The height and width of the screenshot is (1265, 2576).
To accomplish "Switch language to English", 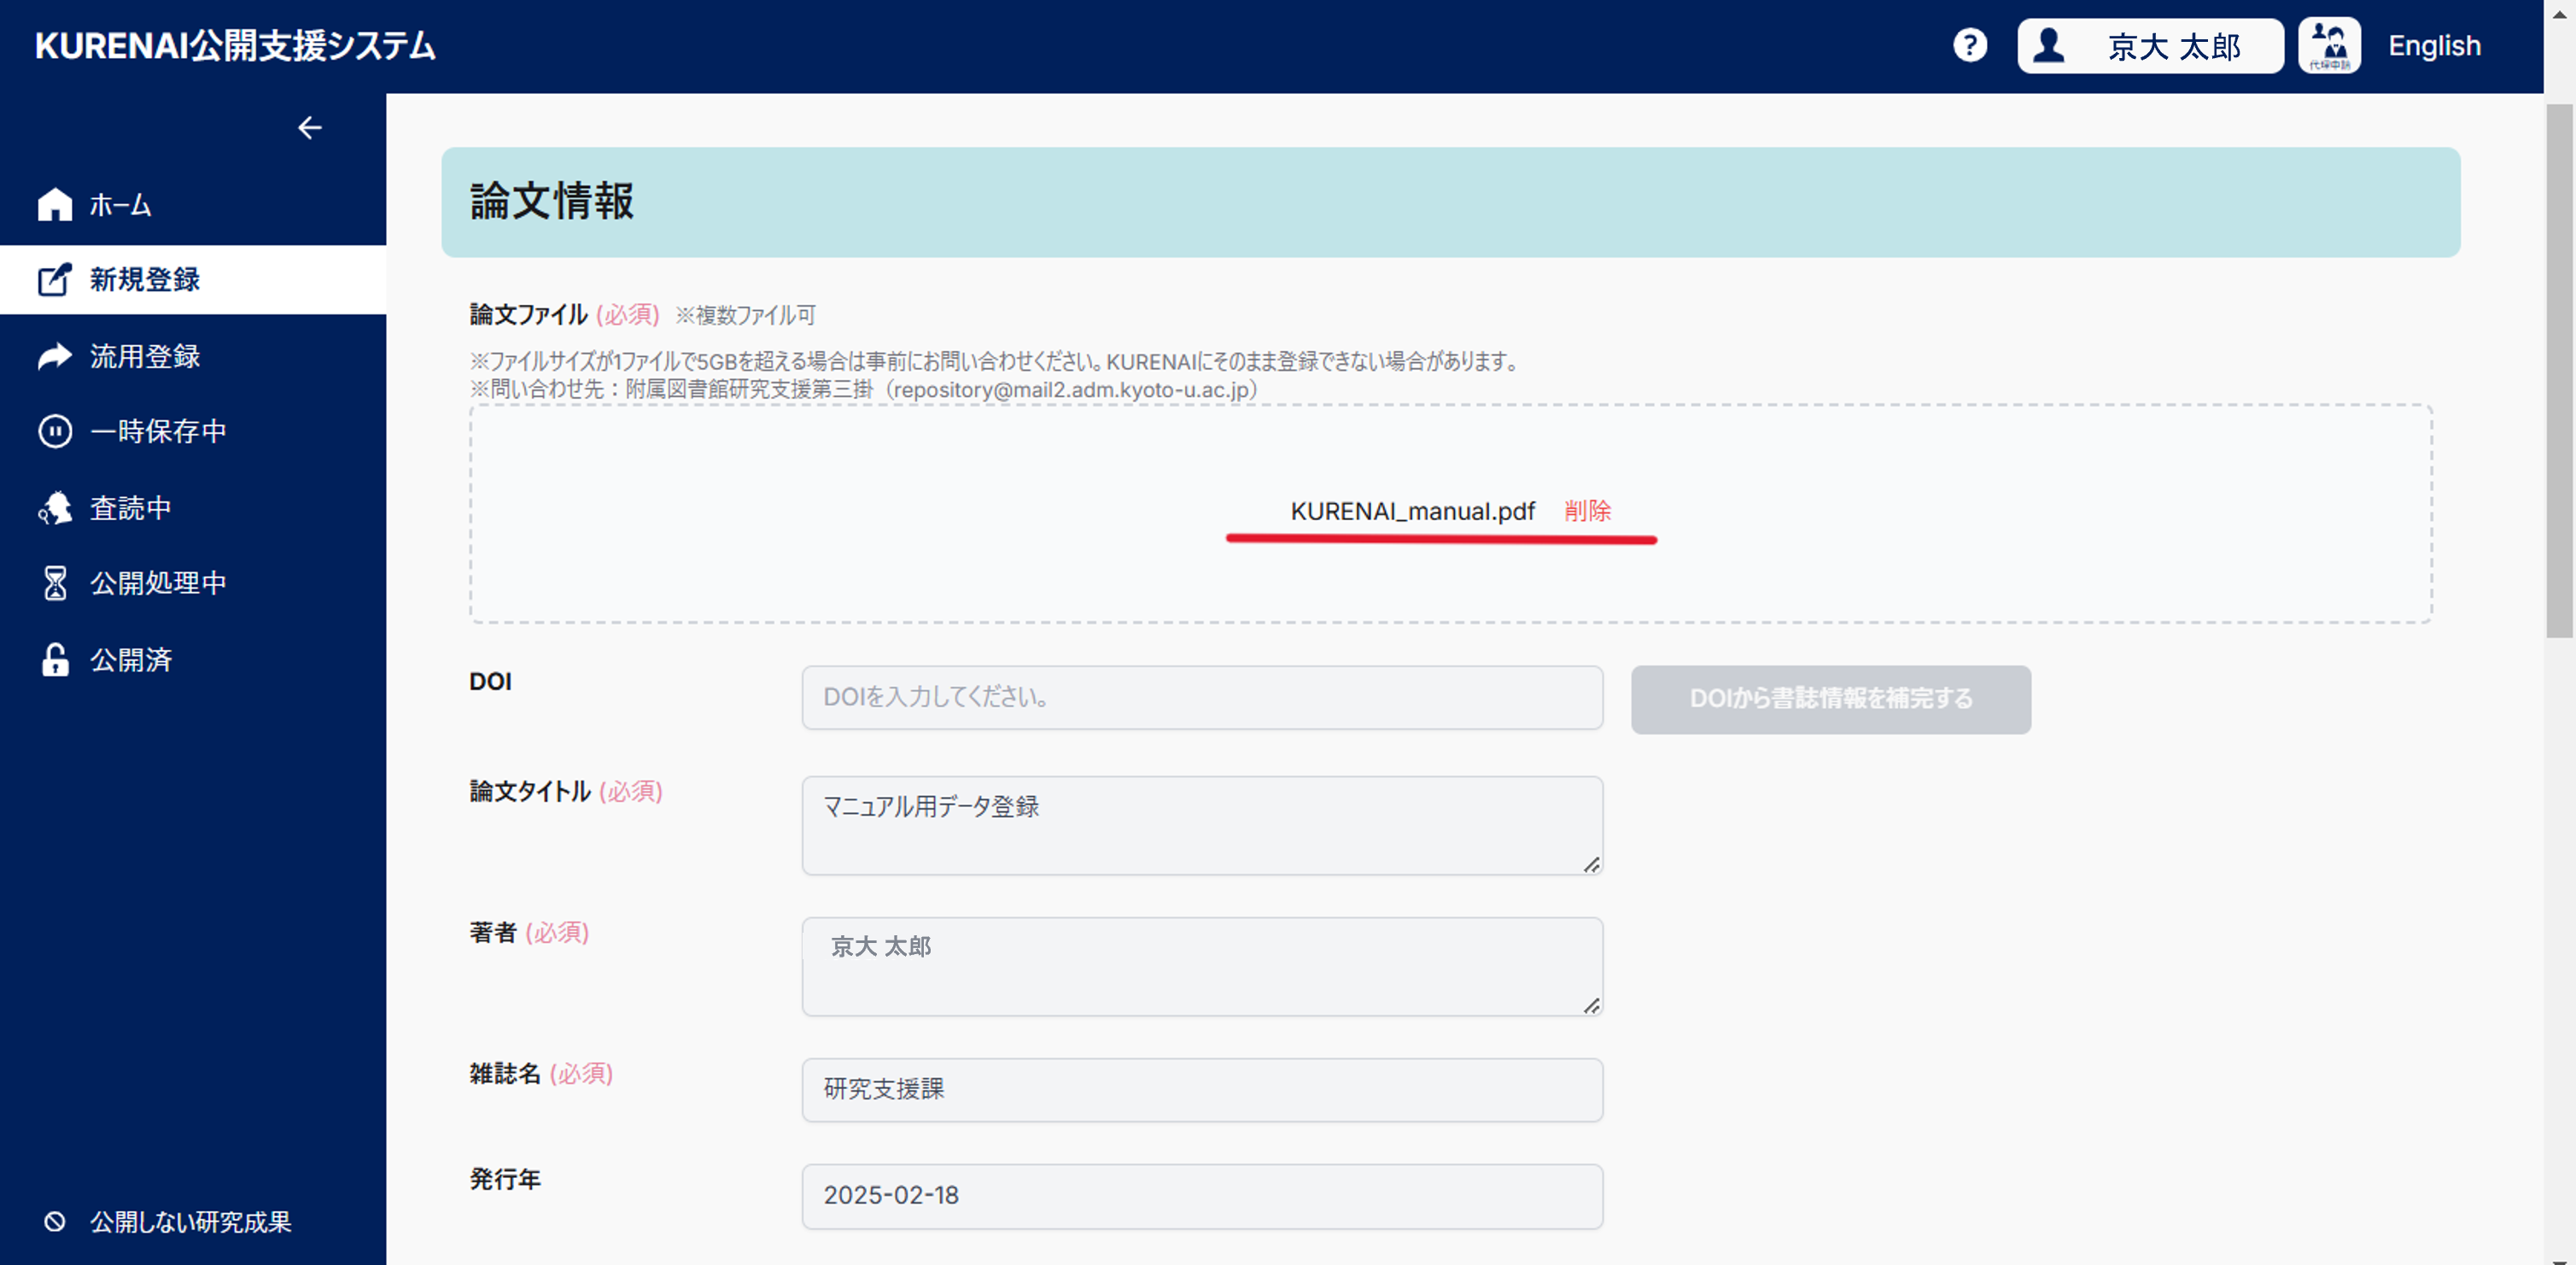I will [2434, 46].
